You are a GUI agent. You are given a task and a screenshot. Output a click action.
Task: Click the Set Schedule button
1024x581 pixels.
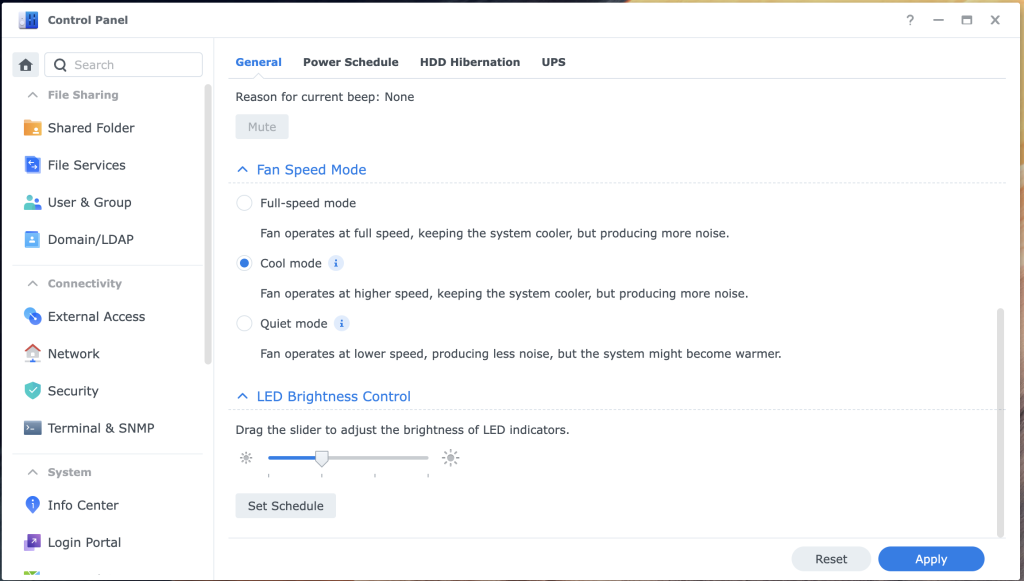[285, 506]
